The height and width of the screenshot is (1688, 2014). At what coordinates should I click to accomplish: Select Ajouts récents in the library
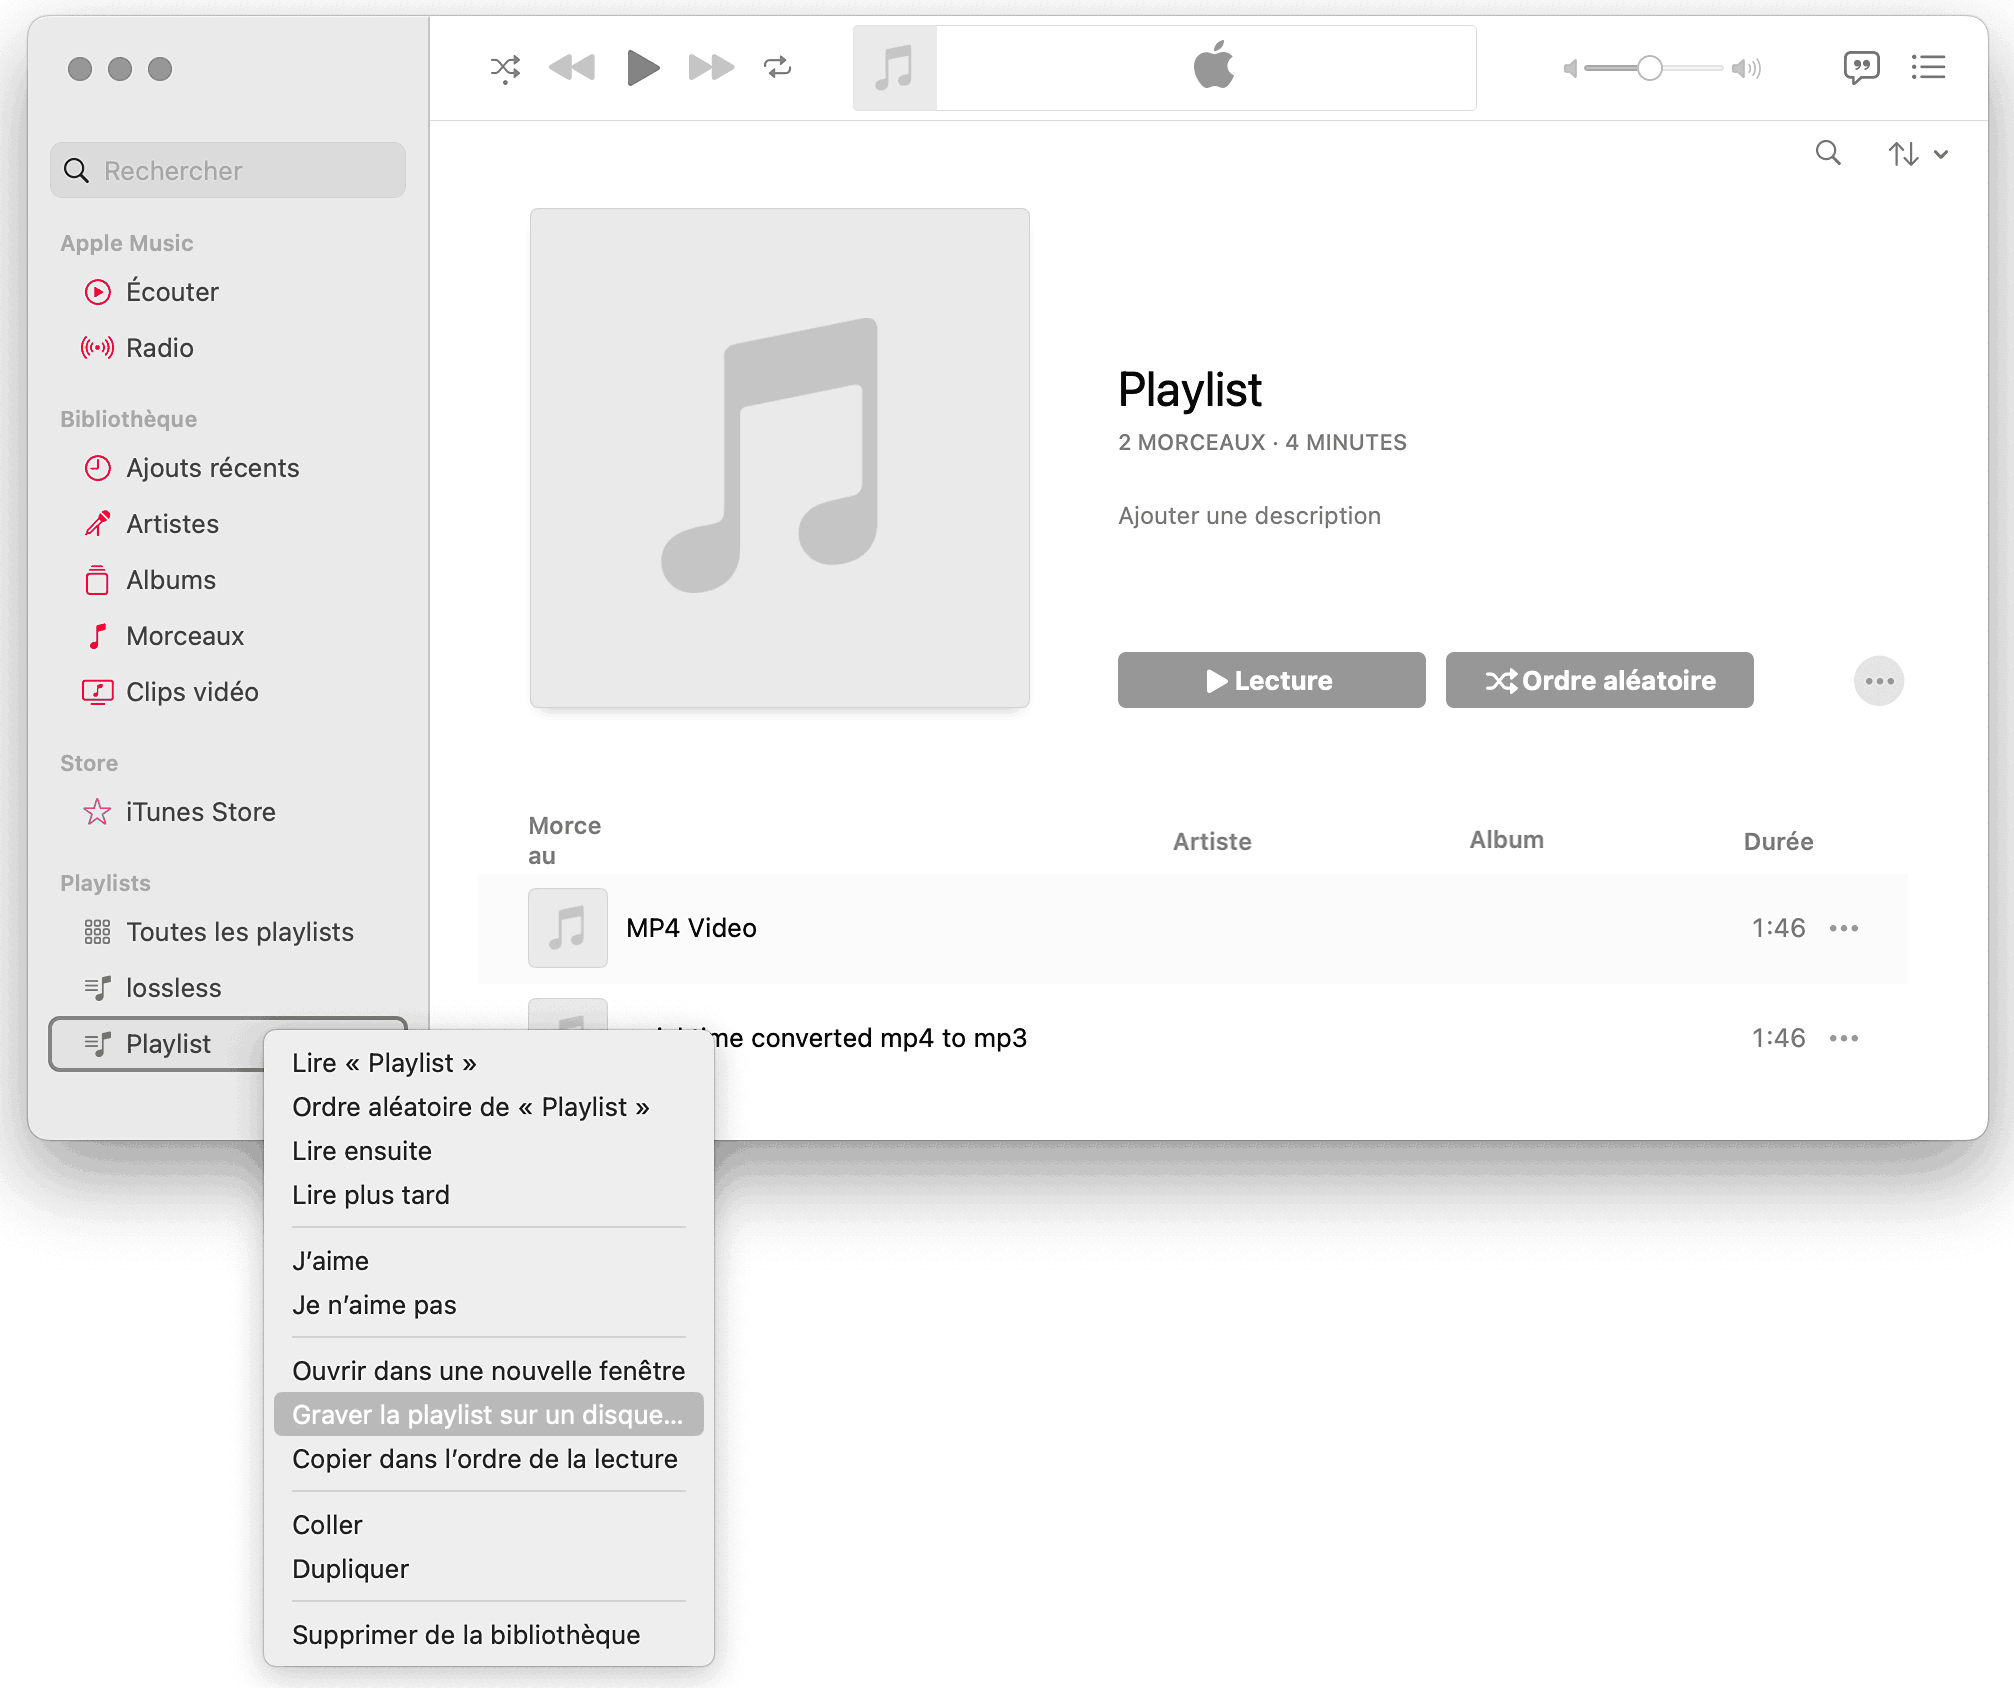pyautogui.click(x=228, y=468)
